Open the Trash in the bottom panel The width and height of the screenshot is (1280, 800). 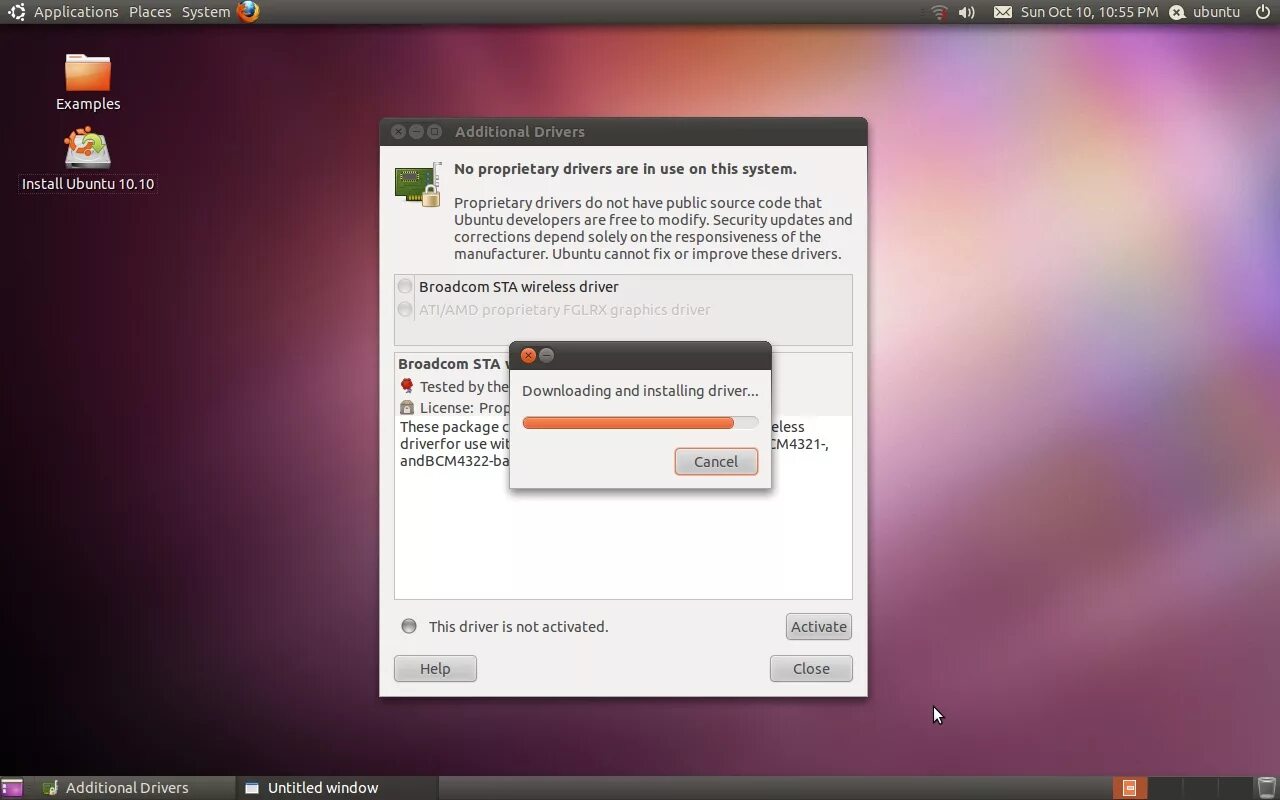point(1265,788)
